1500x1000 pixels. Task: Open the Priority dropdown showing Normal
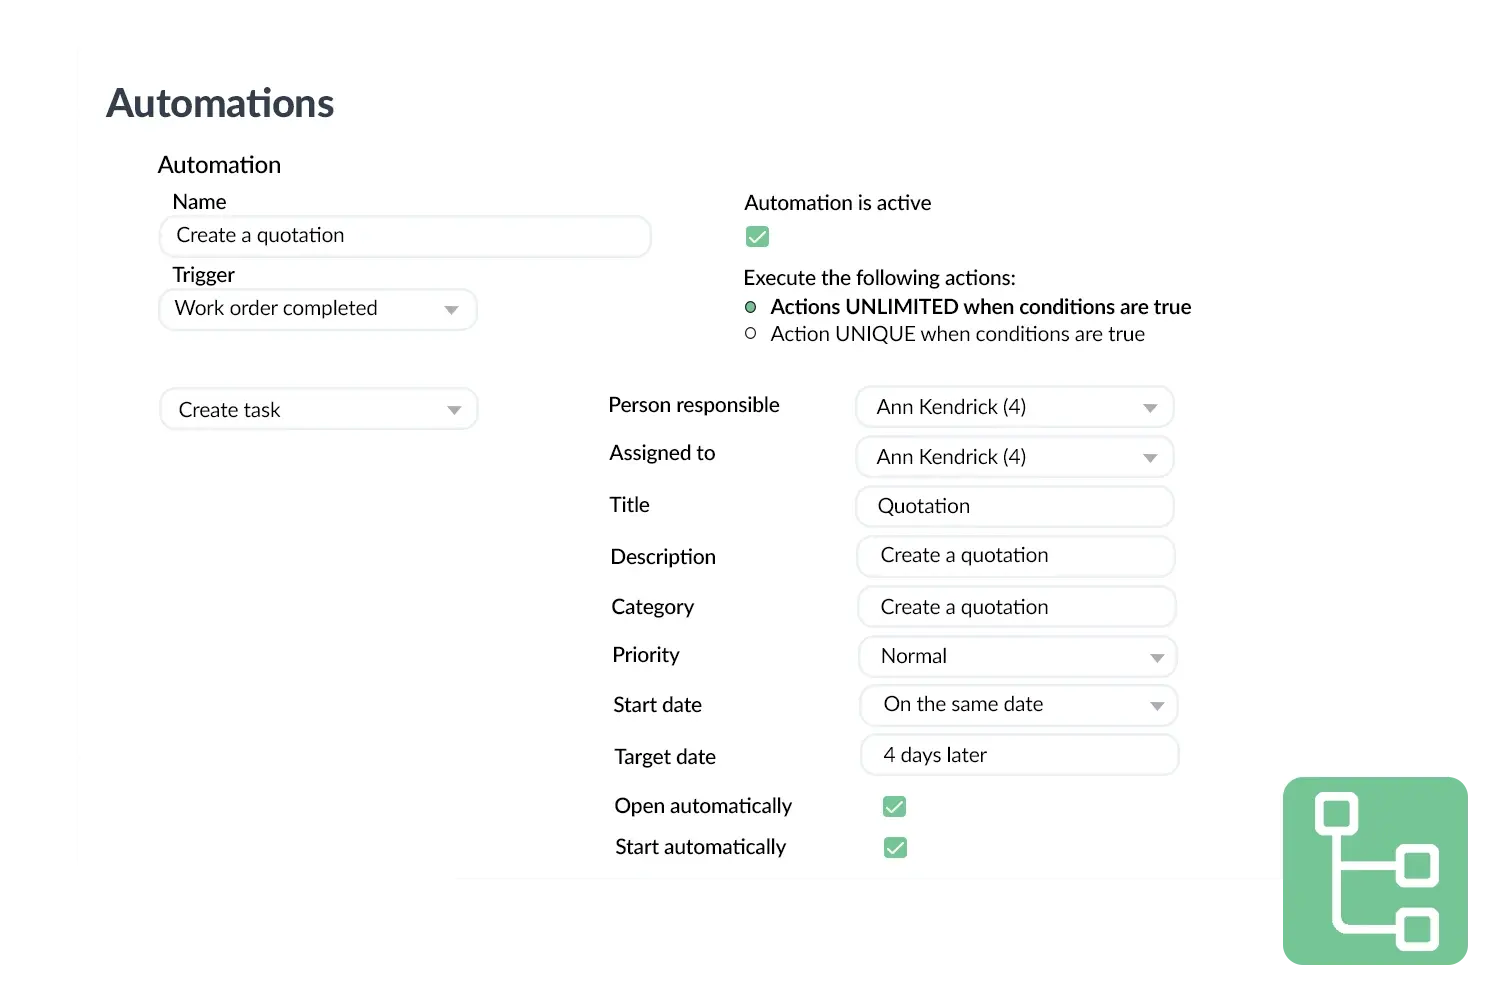(x=1016, y=656)
